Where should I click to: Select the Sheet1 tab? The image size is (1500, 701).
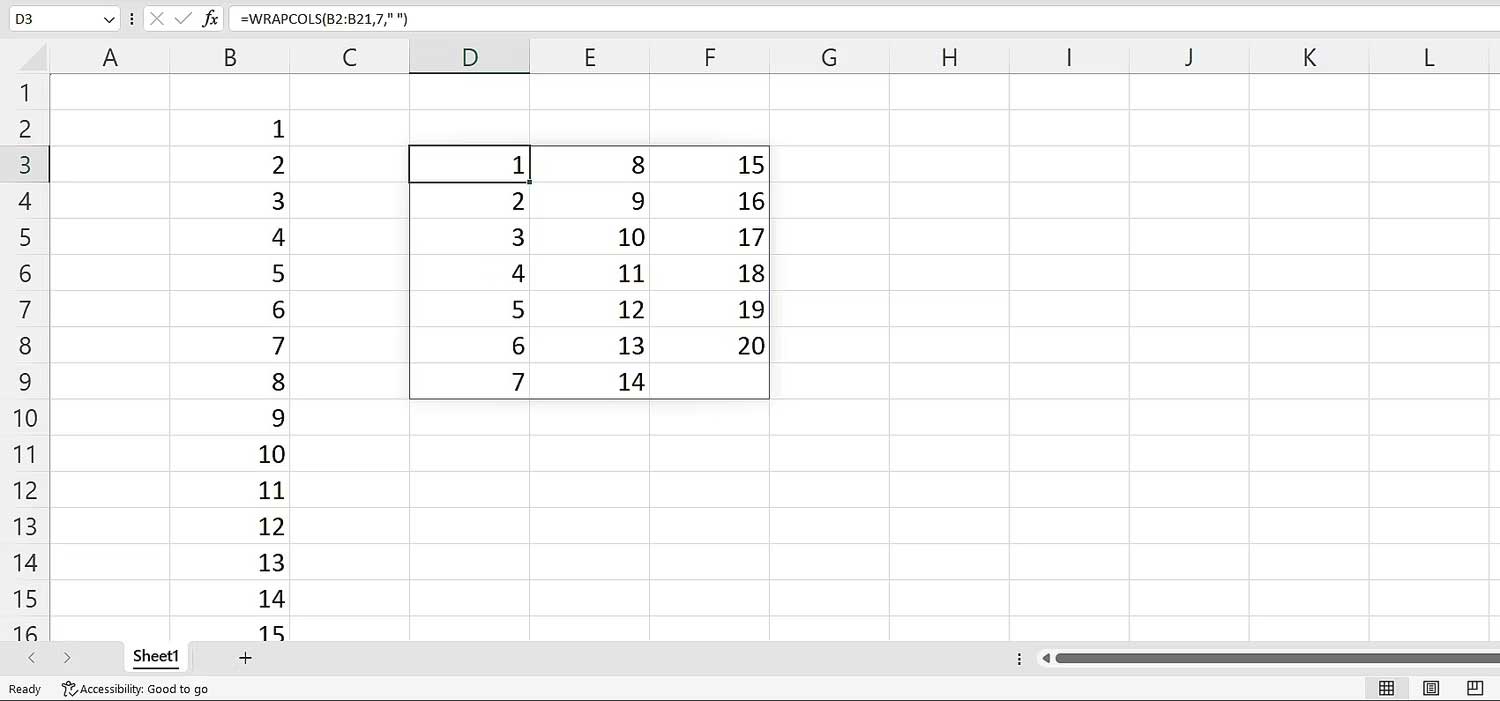pyautogui.click(x=156, y=656)
